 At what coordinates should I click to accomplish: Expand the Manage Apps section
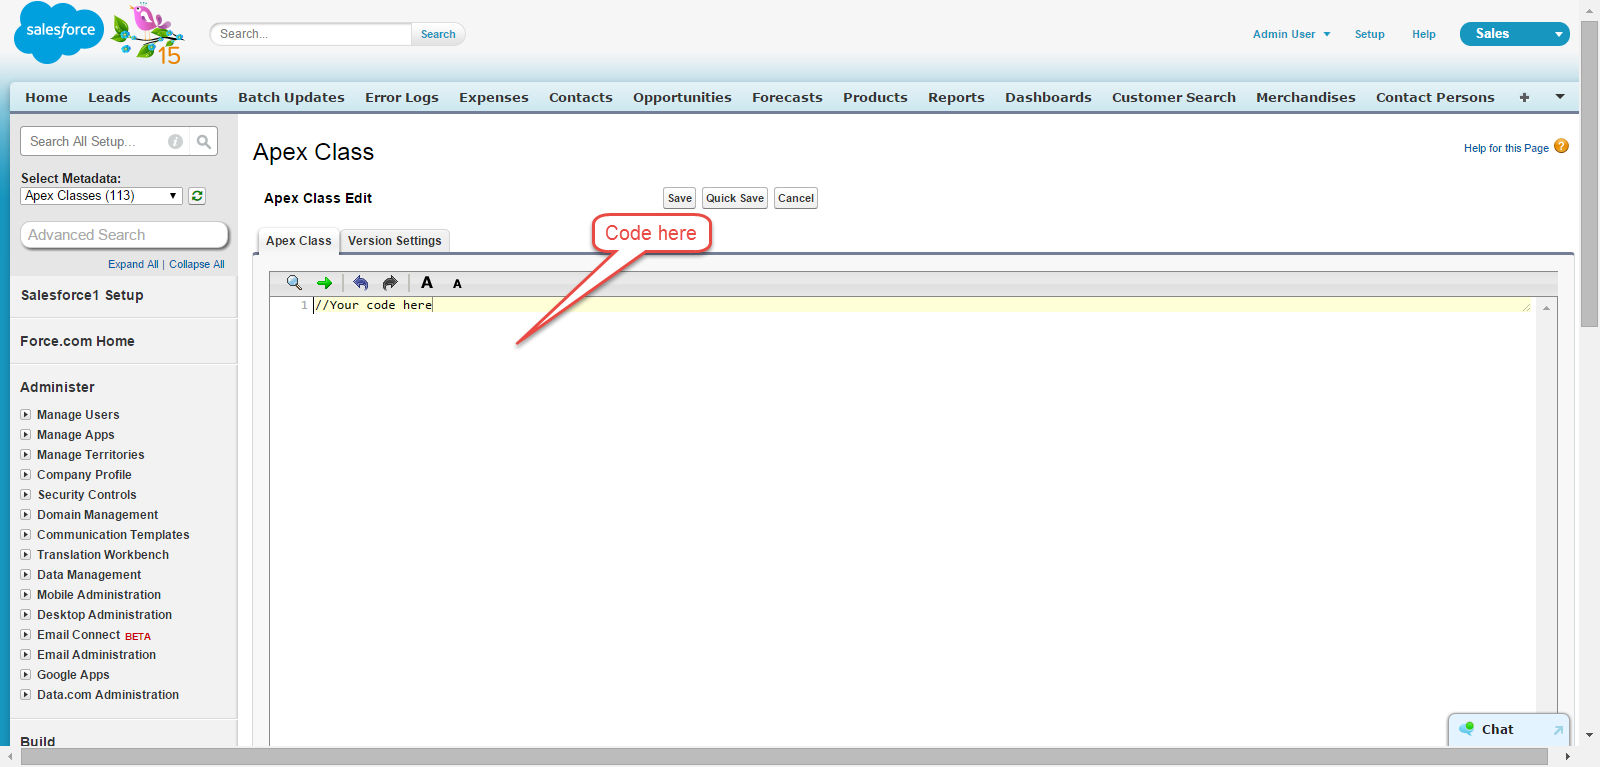point(26,434)
